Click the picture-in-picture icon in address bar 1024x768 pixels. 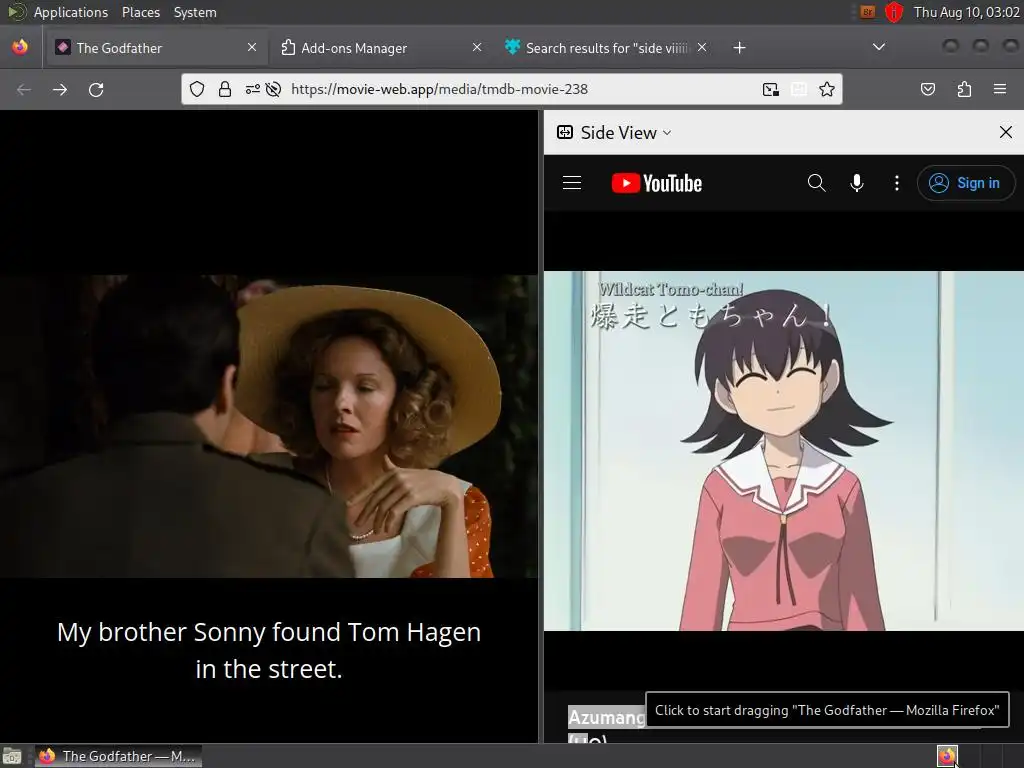click(x=771, y=89)
